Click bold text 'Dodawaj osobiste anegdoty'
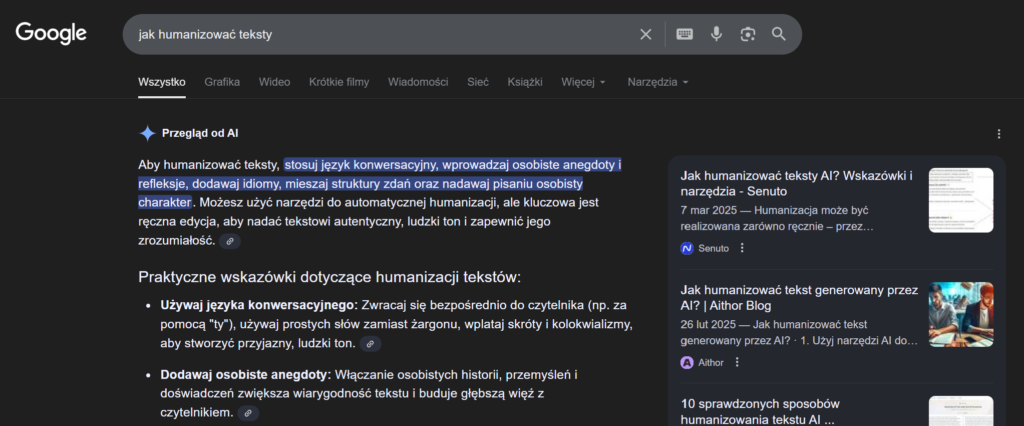 pos(246,375)
